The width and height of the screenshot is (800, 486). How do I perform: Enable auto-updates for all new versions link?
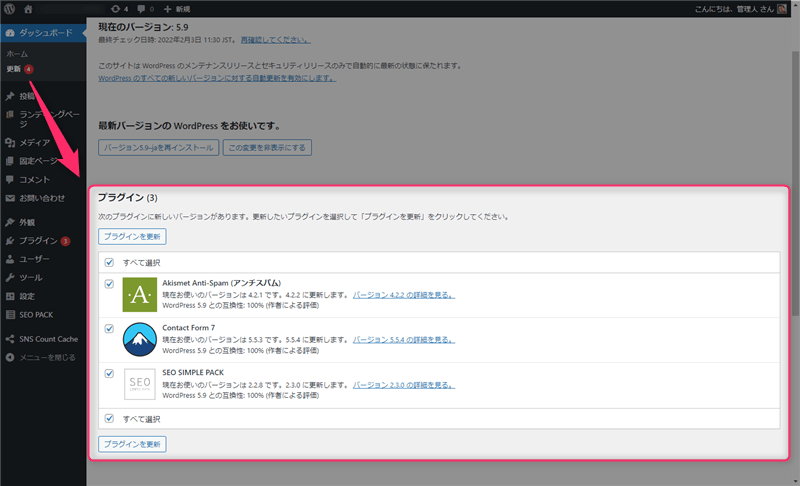coord(217,78)
